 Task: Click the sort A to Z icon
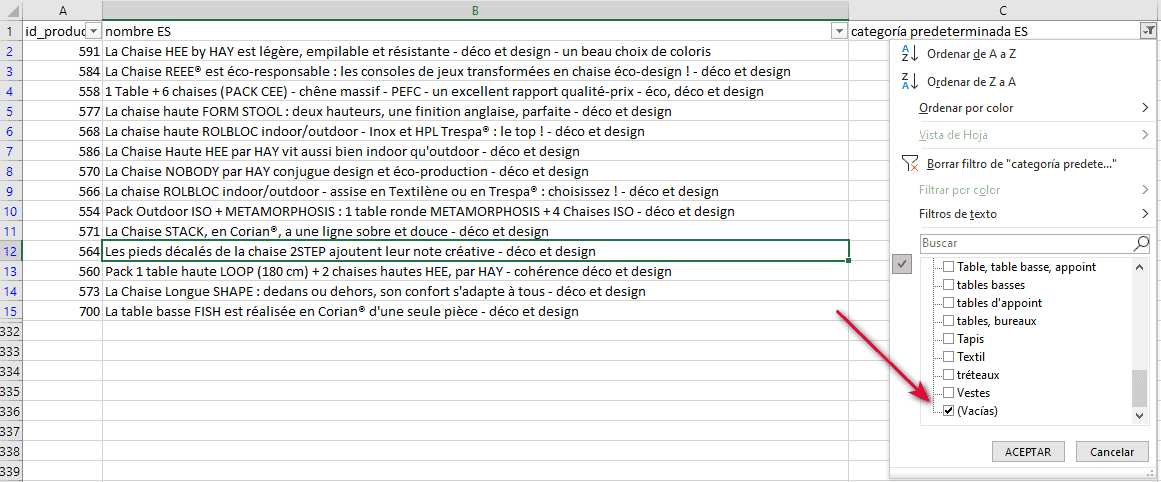909,54
